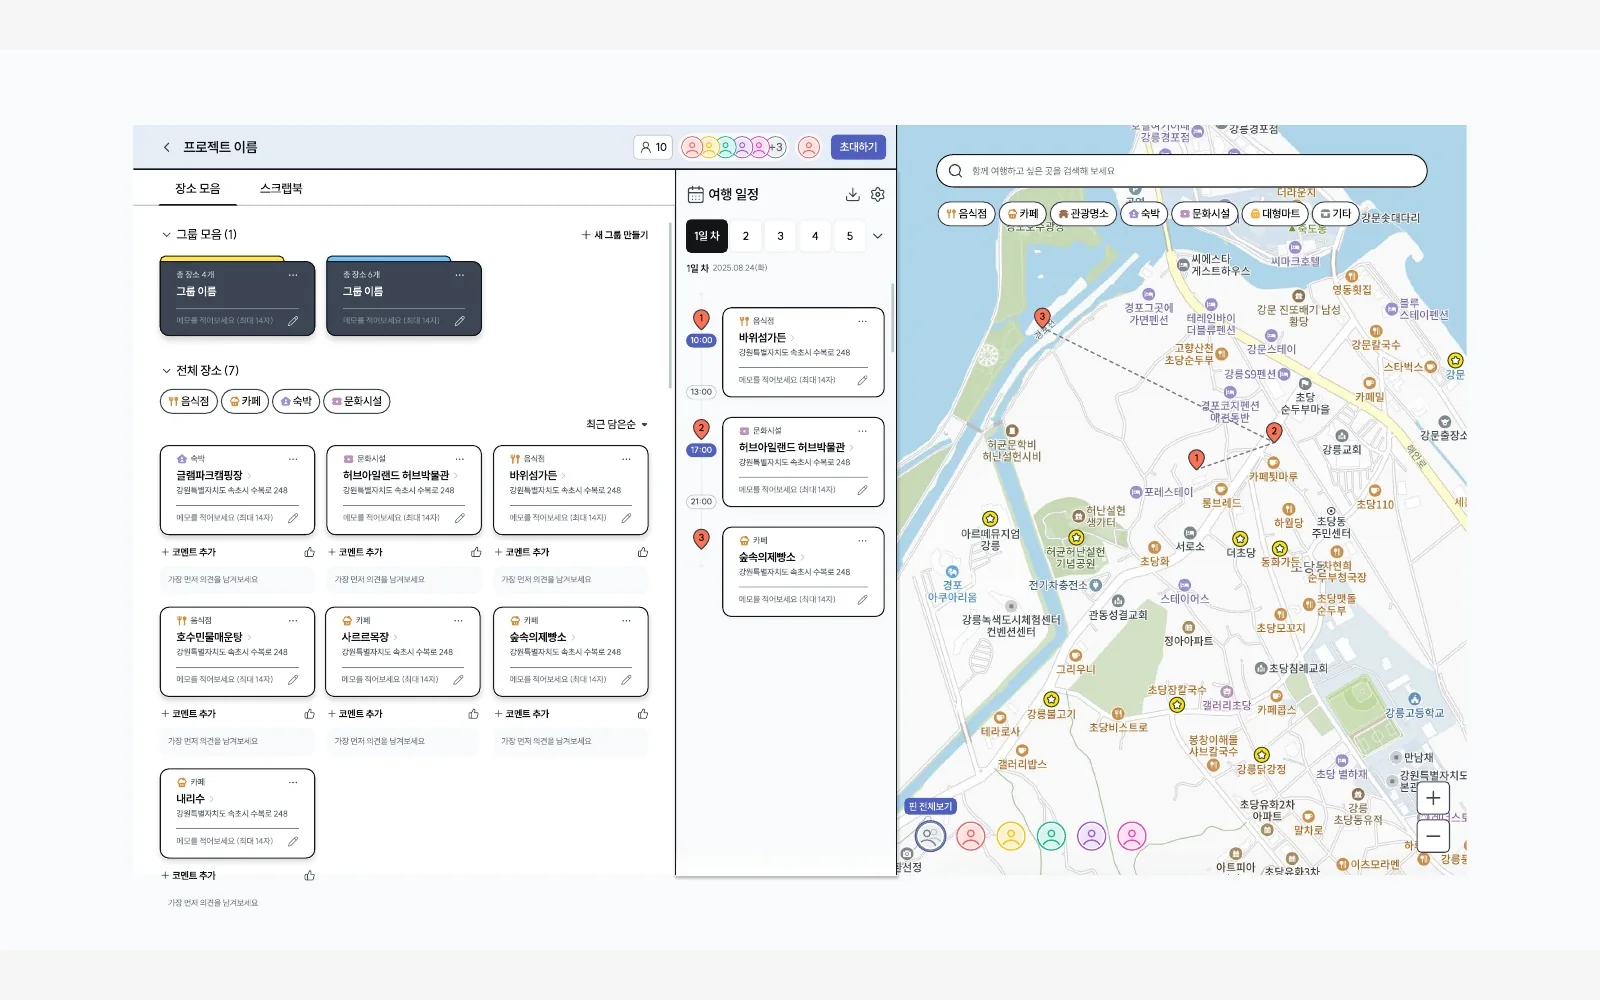This screenshot has width=1600, height=1000.
Task: Switch to the 장소 모음 tab
Action: point(197,188)
